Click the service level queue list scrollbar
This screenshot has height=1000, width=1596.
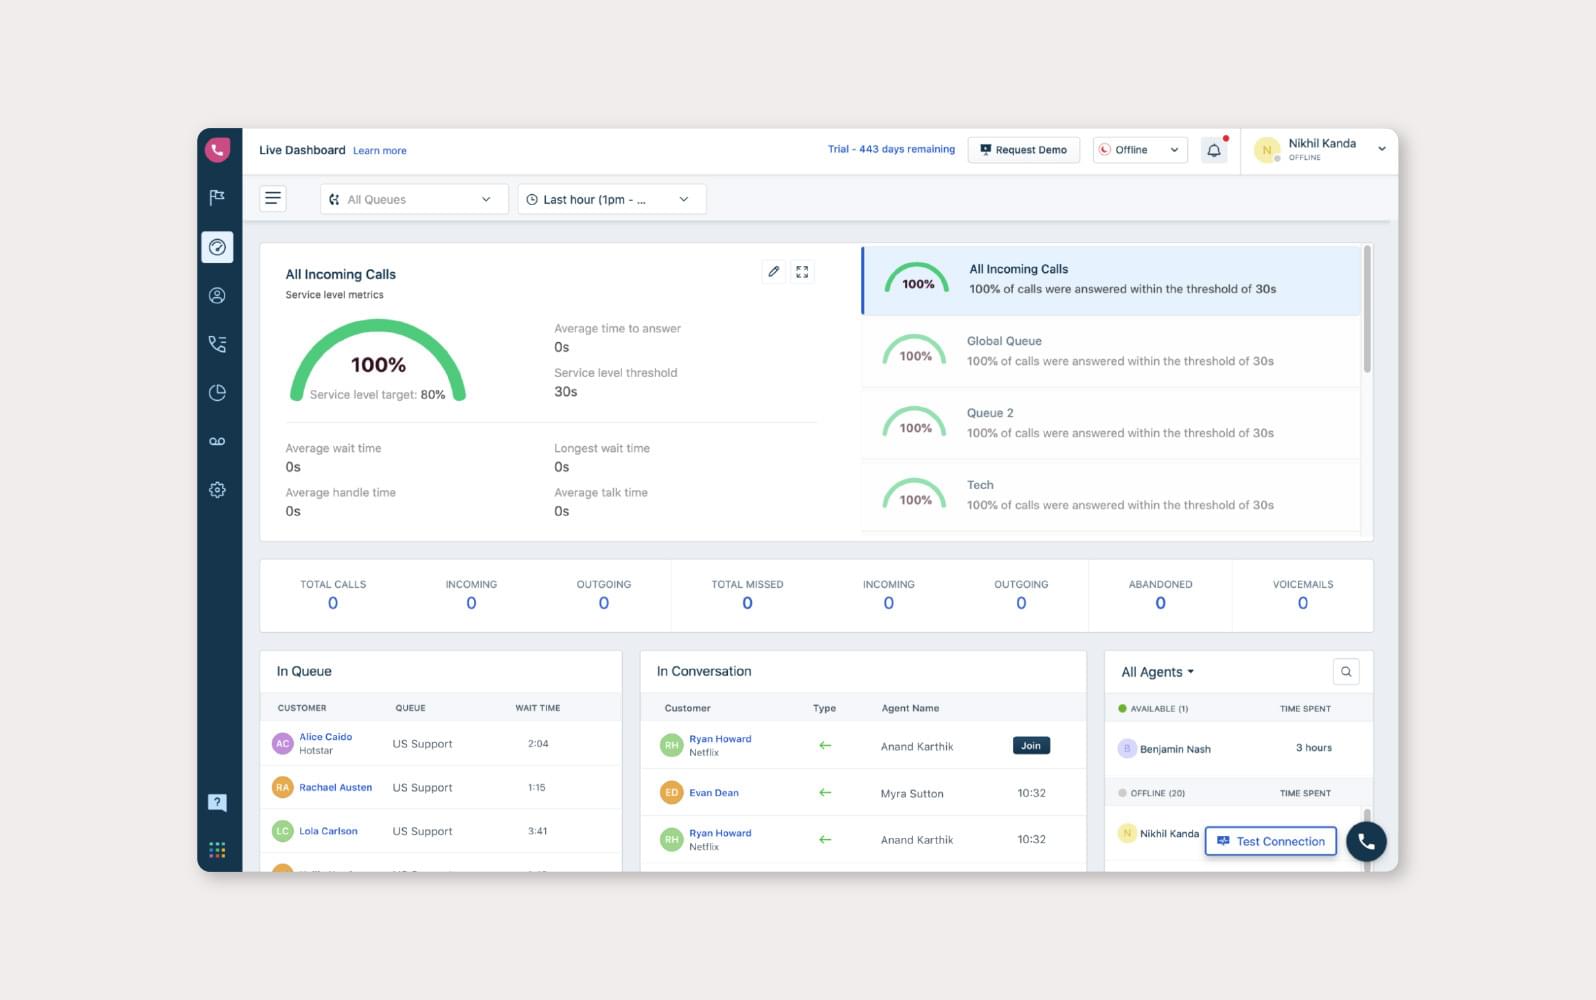coord(1367,310)
